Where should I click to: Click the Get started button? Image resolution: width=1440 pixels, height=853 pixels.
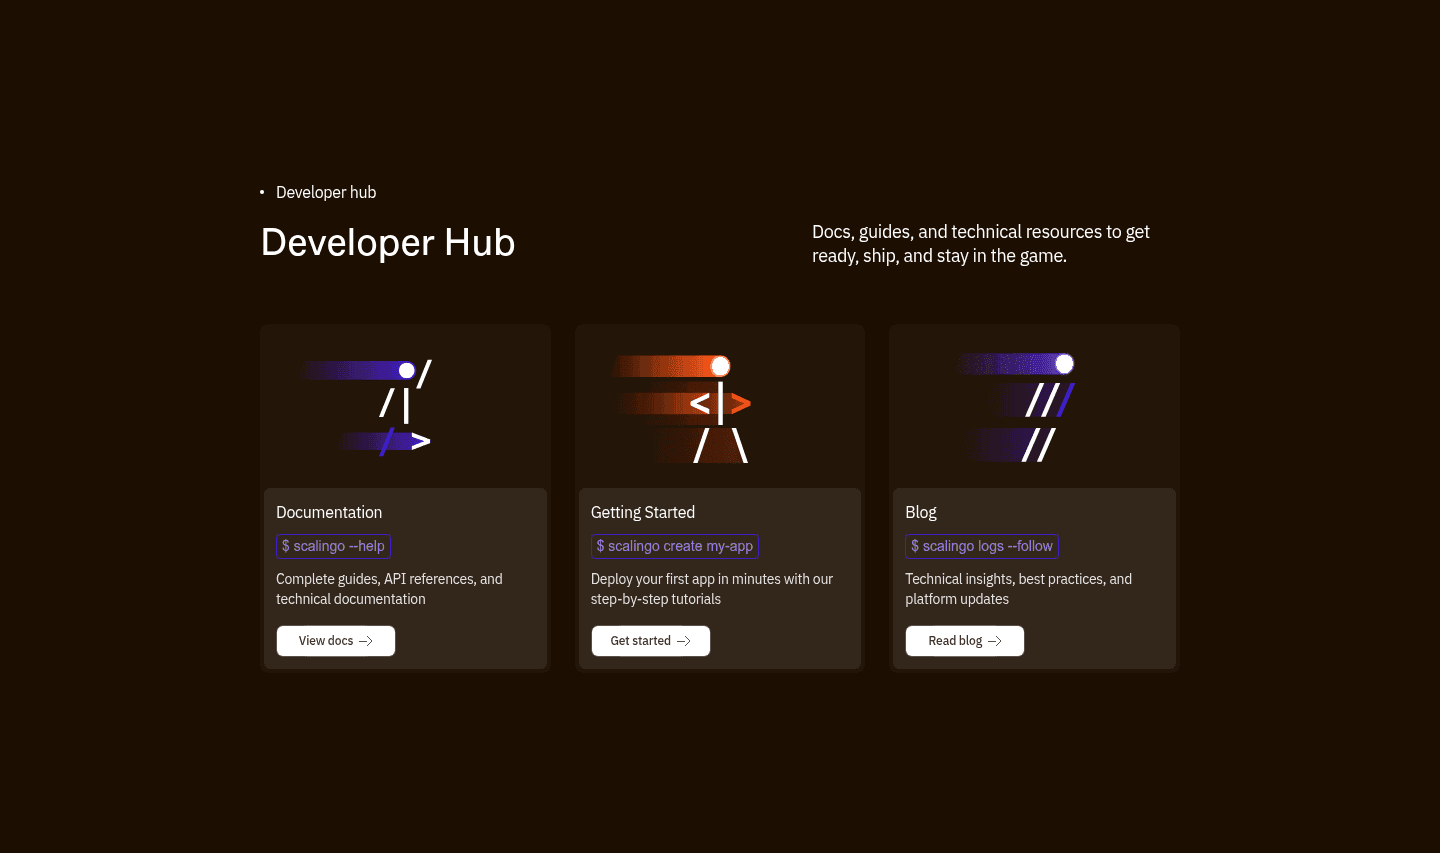(x=651, y=641)
